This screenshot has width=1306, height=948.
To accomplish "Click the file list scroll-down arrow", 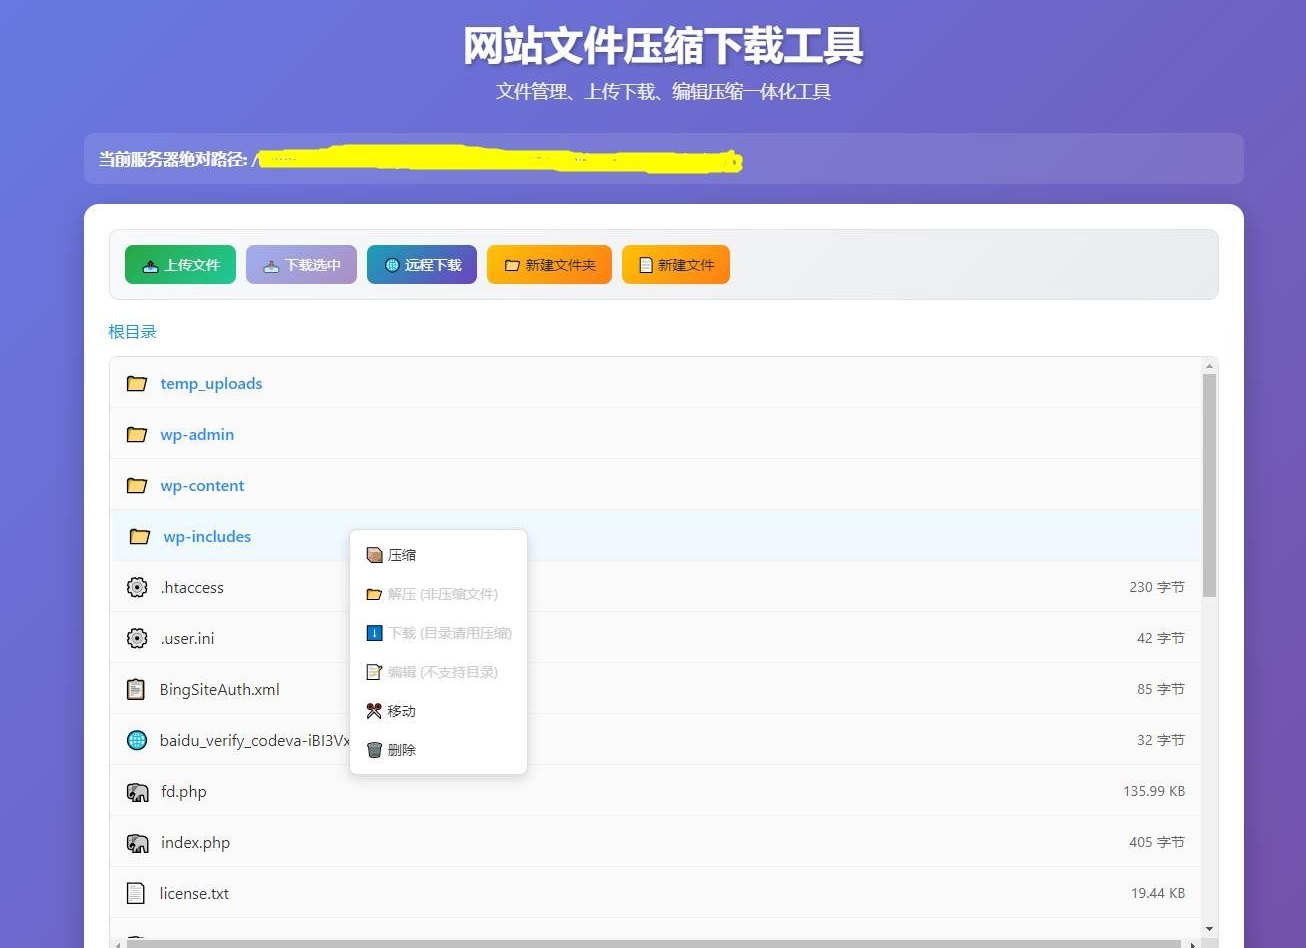I will point(1210,929).
